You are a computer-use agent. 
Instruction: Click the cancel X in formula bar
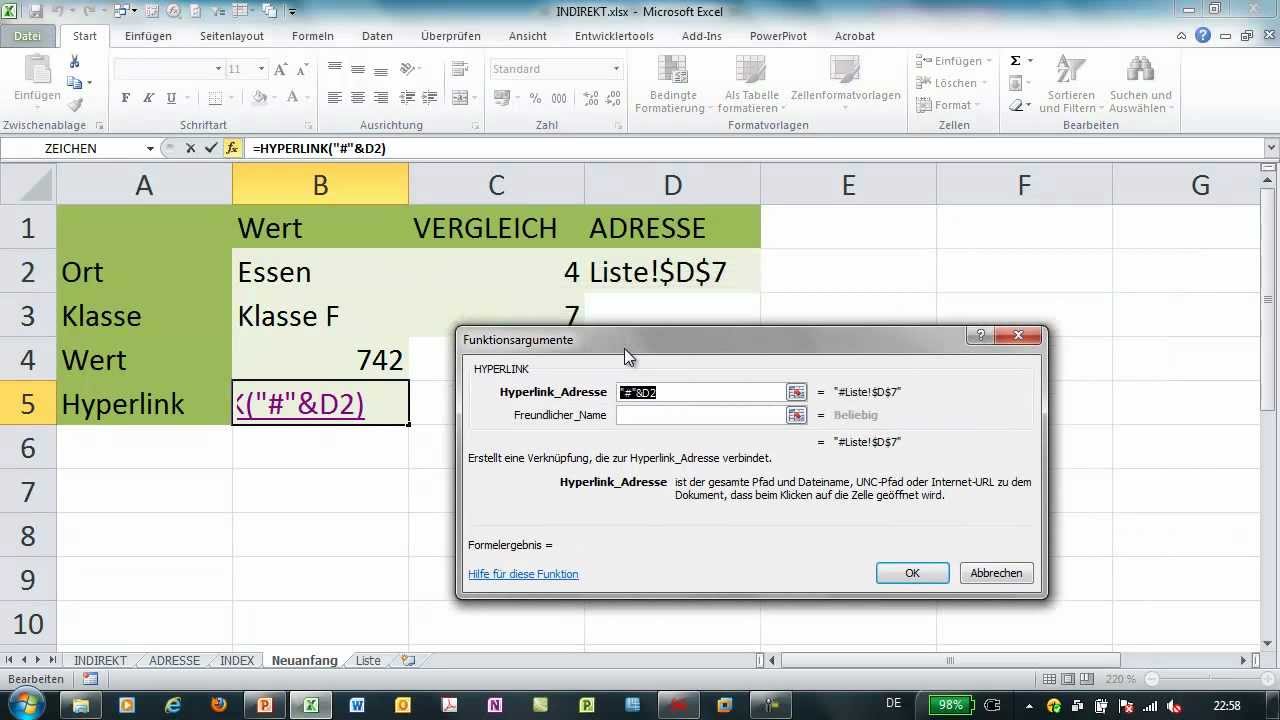190,148
